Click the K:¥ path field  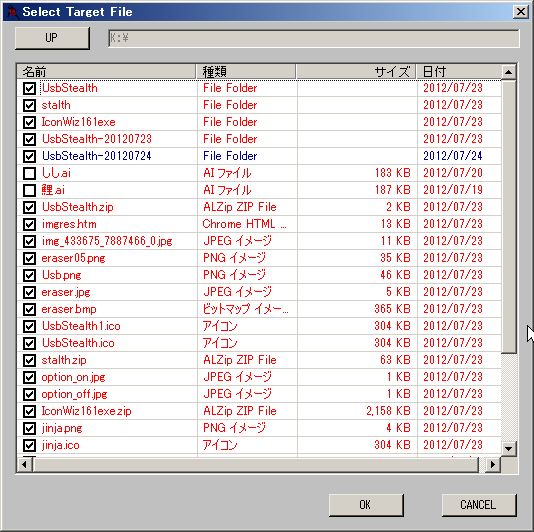point(314,38)
